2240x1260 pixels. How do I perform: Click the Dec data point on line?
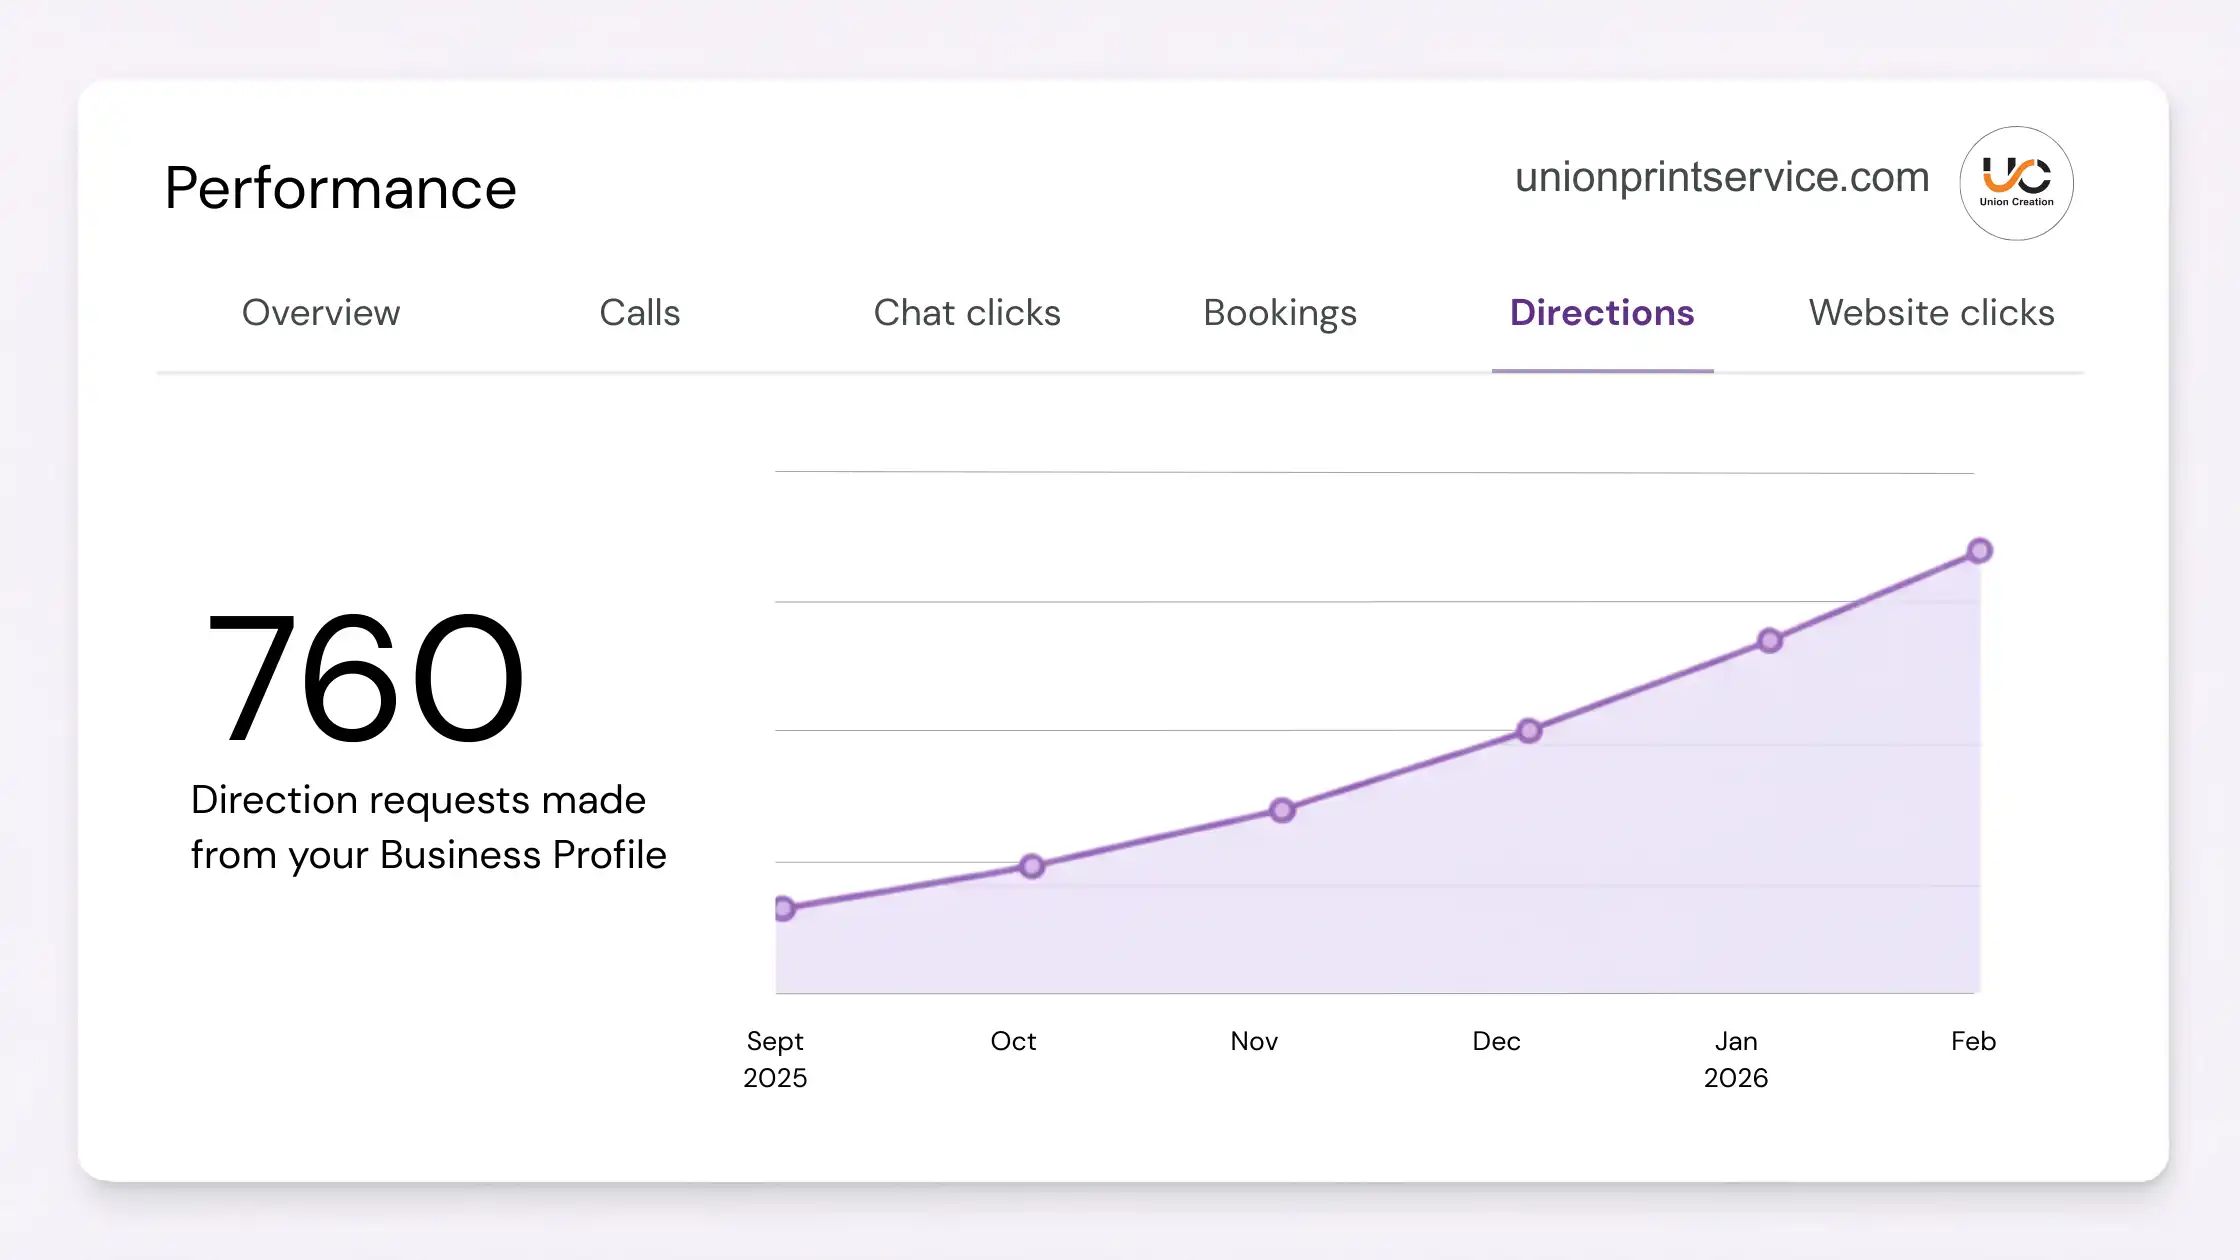tap(1529, 731)
